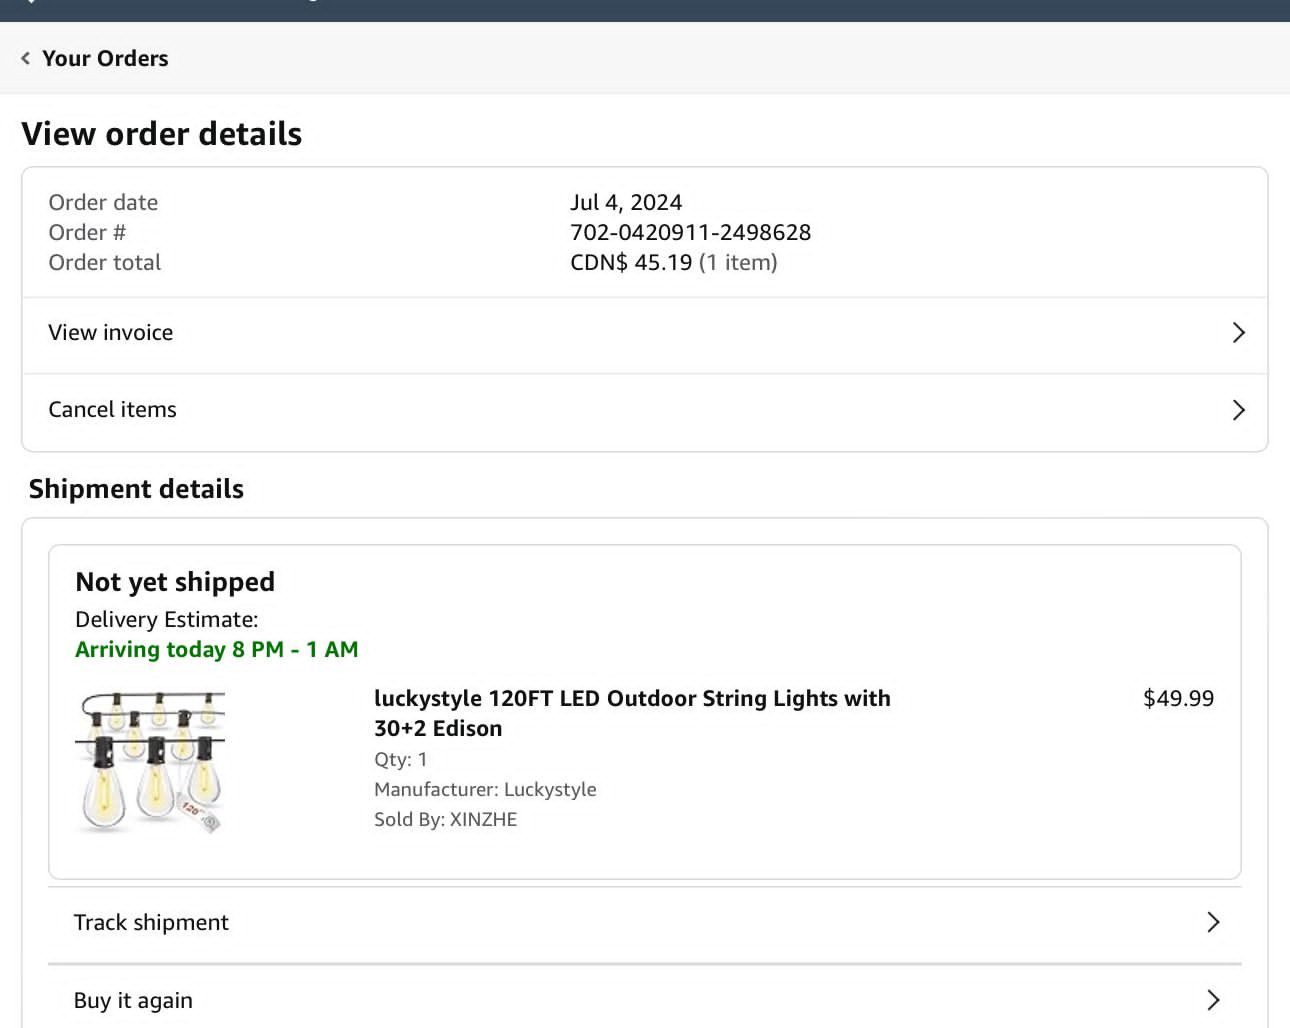Click the Manufacturer: Luckystyle text
The image size is (1290, 1028).
coord(485,789)
